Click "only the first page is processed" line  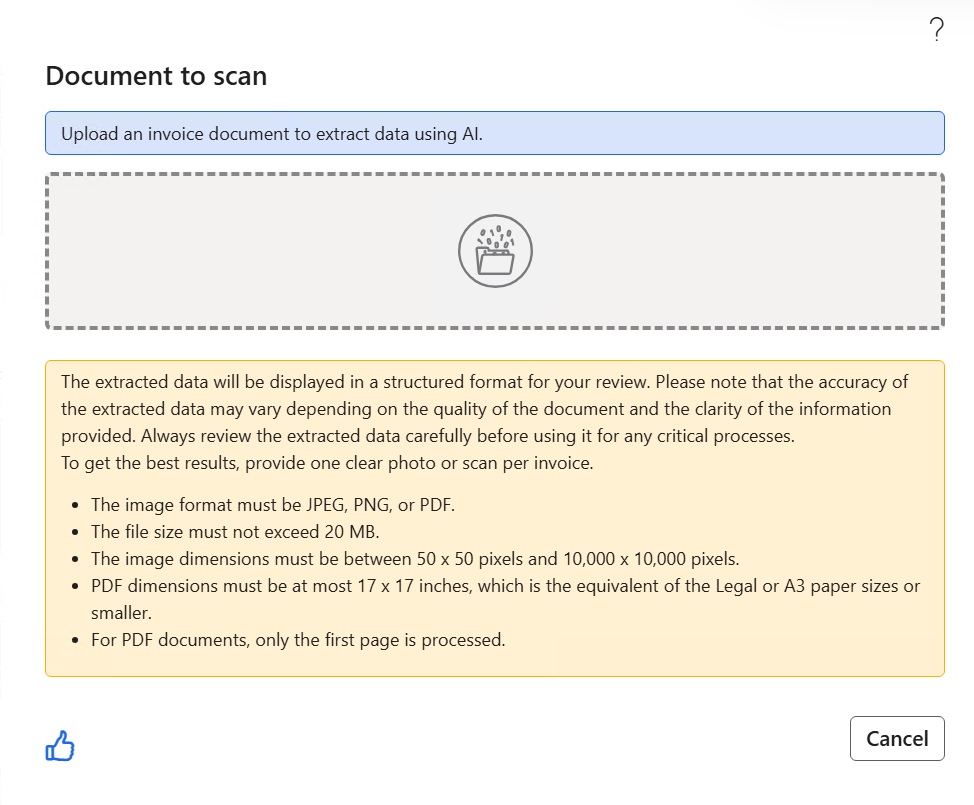click(x=298, y=640)
